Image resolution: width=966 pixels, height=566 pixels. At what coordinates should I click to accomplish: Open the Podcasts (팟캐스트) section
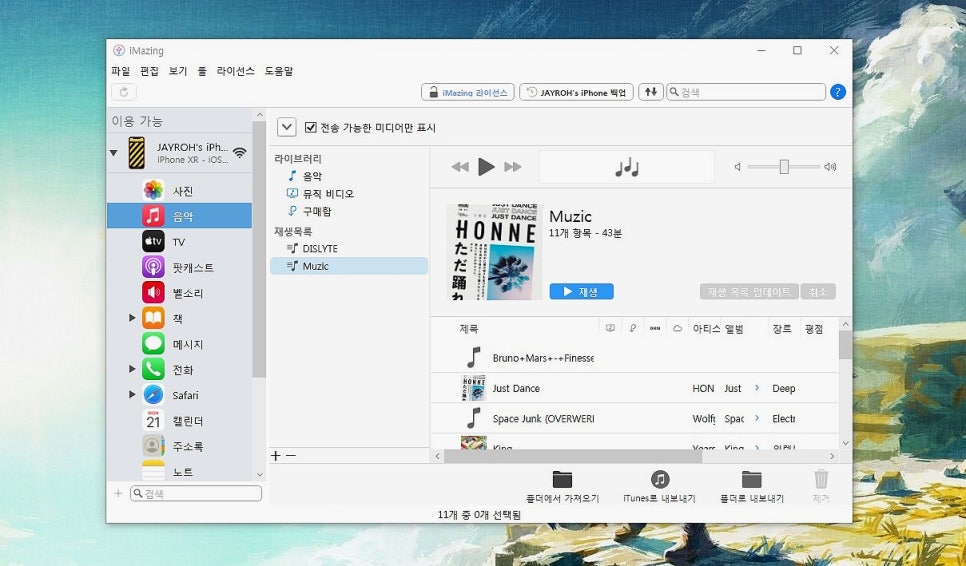click(x=179, y=267)
